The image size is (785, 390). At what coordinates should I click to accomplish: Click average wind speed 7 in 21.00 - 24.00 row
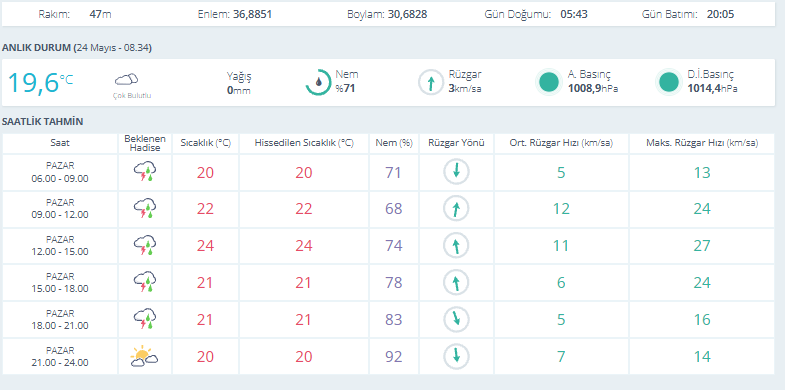tap(561, 356)
